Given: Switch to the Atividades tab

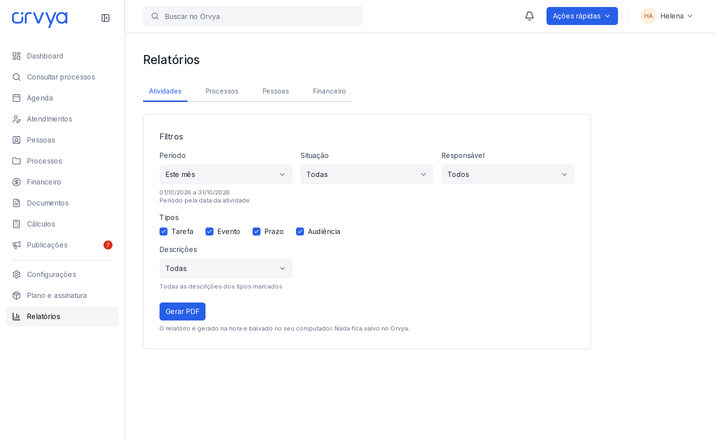Looking at the screenshot, I should click(x=165, y=91).
